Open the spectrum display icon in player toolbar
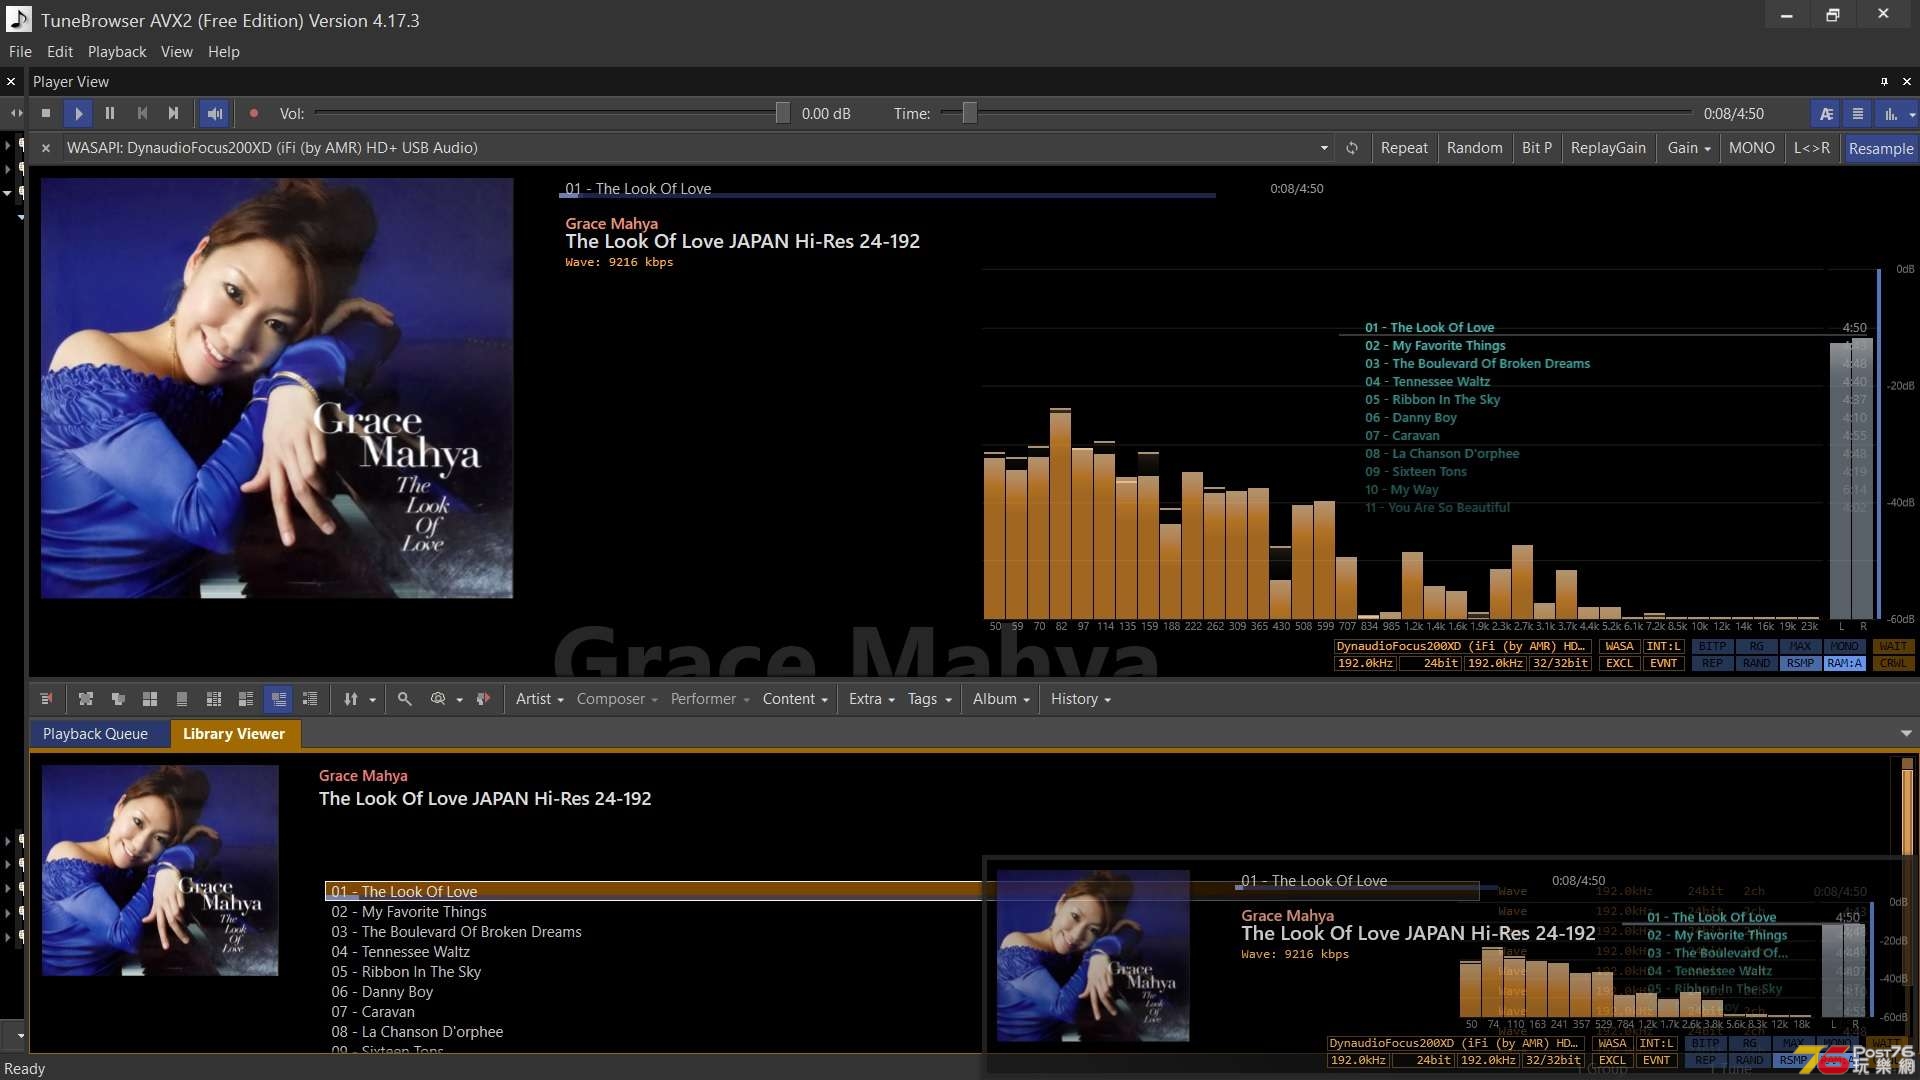Viewport: 1920px width, 1080px height. [1891, 114]
